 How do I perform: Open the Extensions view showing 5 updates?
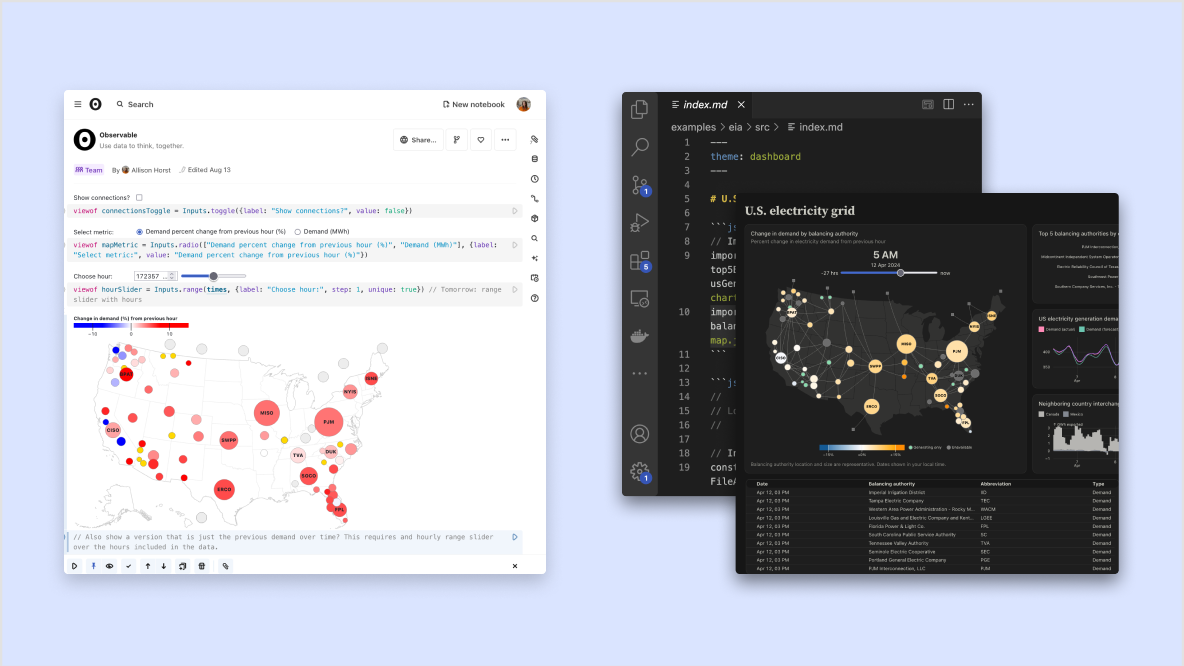point(640,262)
